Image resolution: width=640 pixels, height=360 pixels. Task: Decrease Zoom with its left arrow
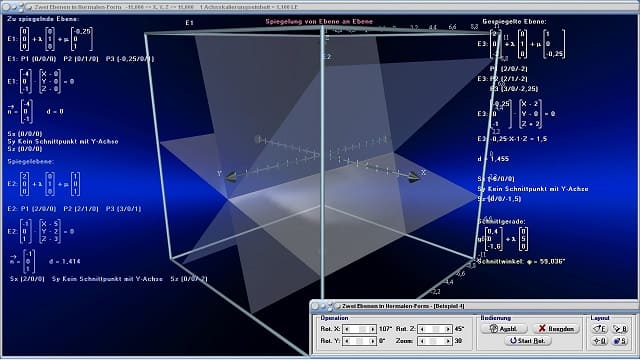pos(422,341)
